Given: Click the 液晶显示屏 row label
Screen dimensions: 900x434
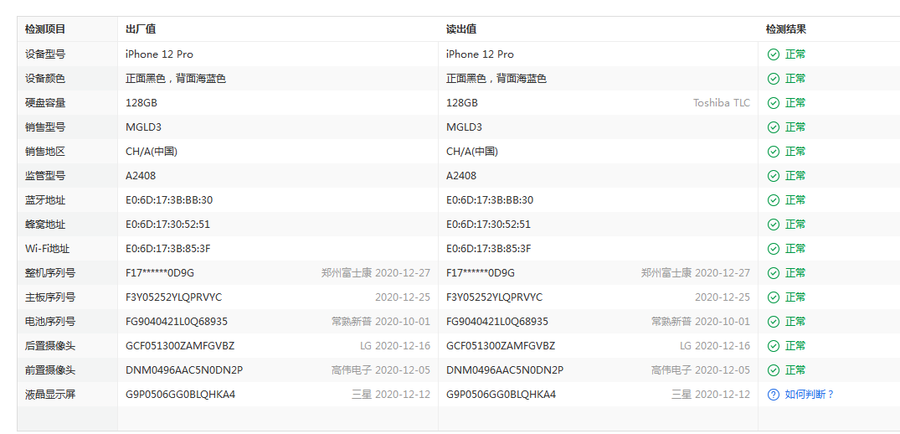Looking at the screenshot, I should pyautogui.click(x=50, y=394).
